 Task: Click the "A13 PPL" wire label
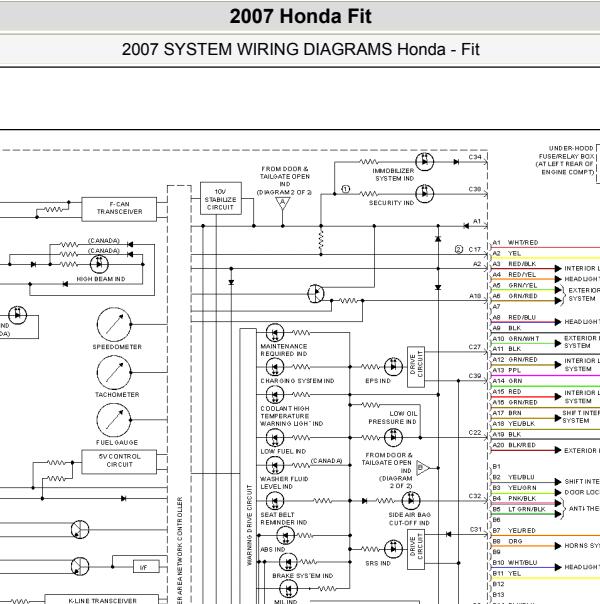pos(507,370)
